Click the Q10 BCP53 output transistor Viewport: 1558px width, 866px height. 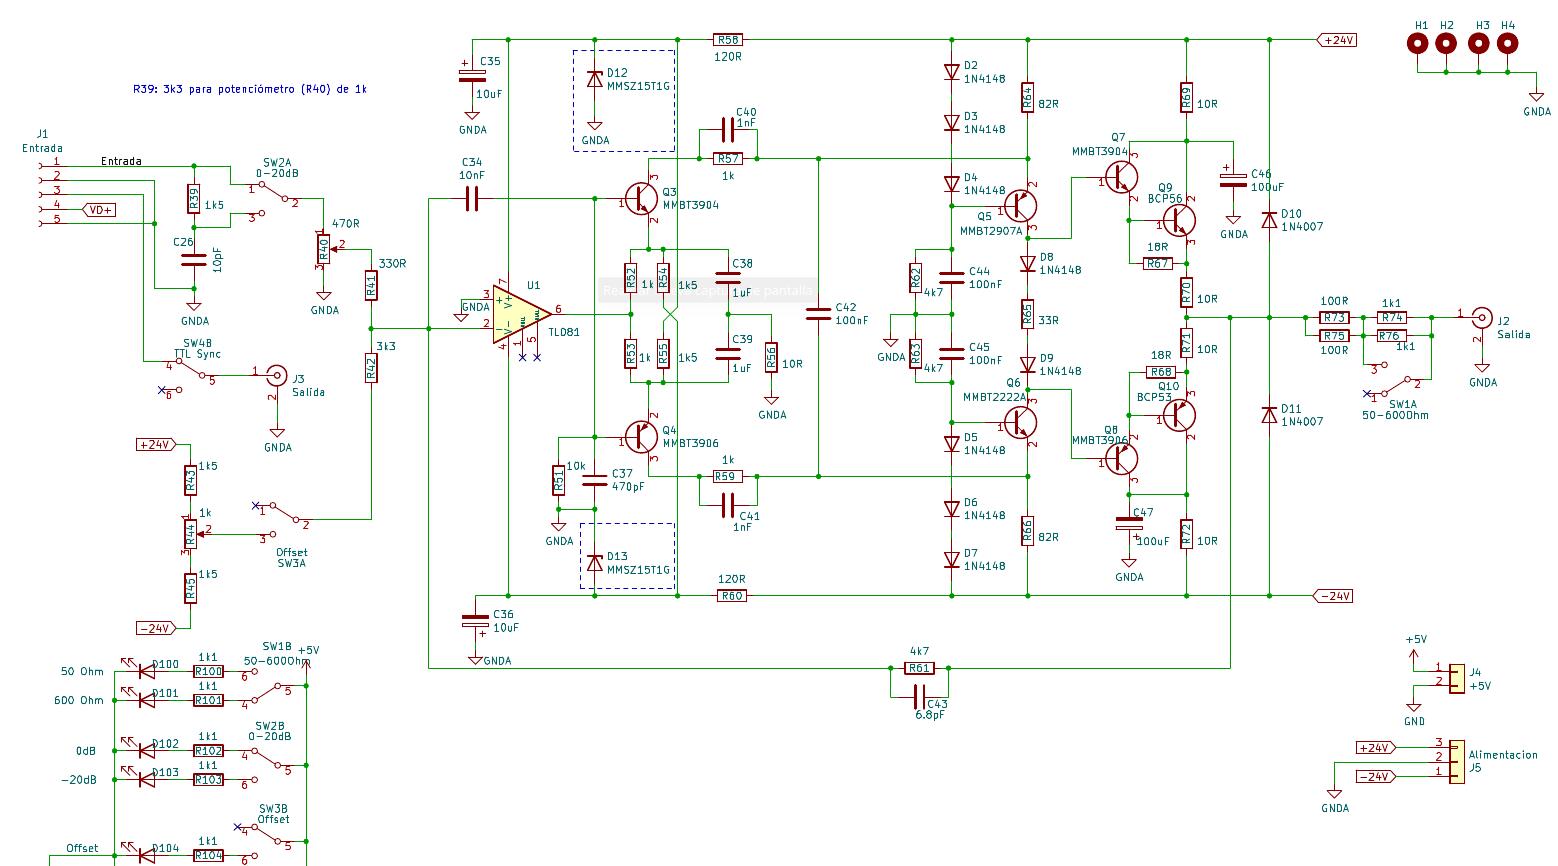click(x=1180, y=415)
